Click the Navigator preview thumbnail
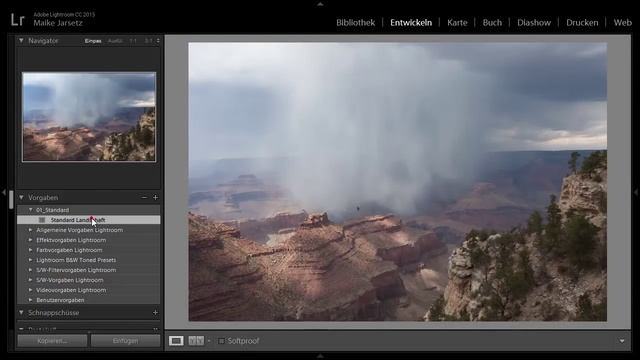Screen dimensions: 640x360 89,117
